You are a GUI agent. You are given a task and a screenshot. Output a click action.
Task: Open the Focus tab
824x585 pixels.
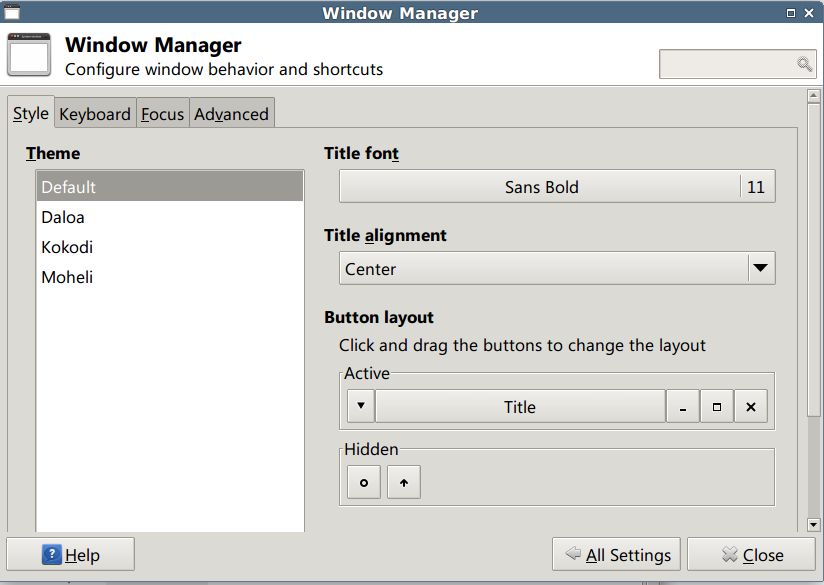click(162, 114)
